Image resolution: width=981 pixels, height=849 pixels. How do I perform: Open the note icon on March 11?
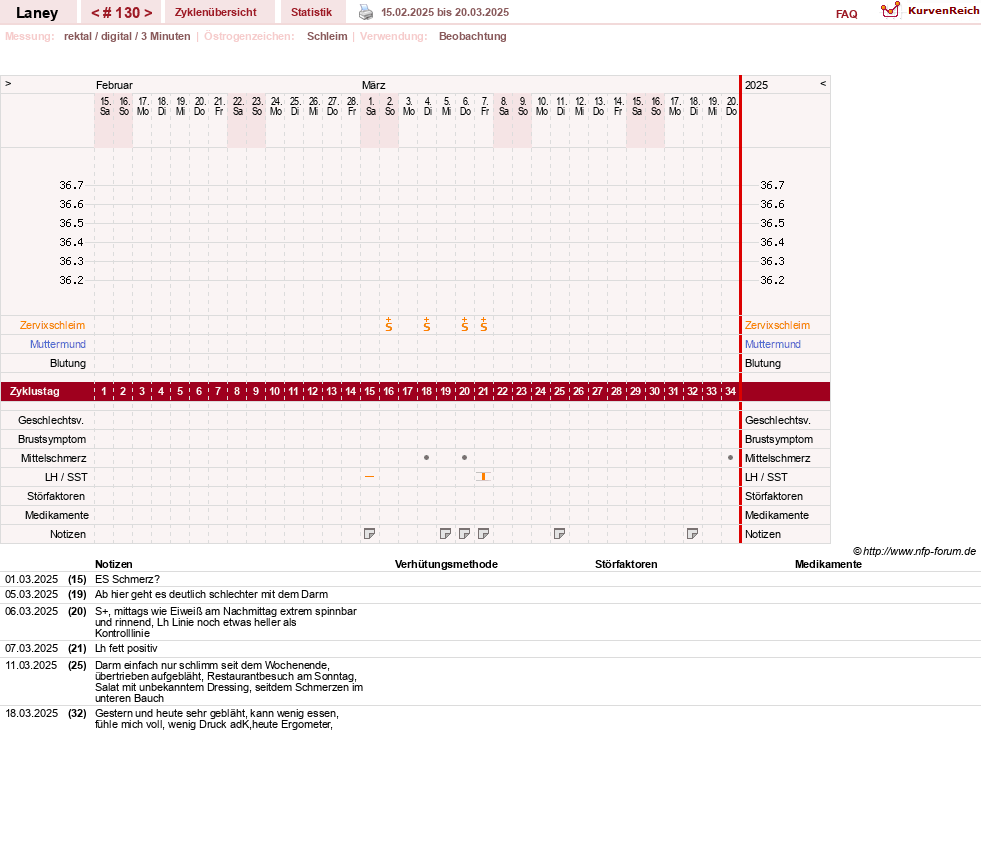click(559, 534)
